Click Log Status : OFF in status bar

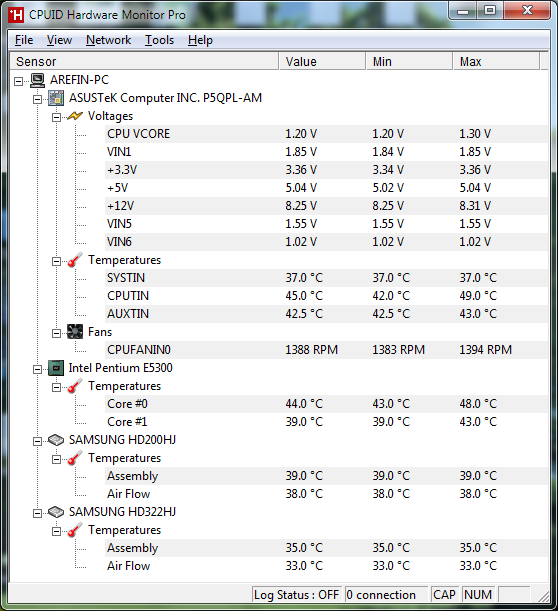[x=296, y=595]
